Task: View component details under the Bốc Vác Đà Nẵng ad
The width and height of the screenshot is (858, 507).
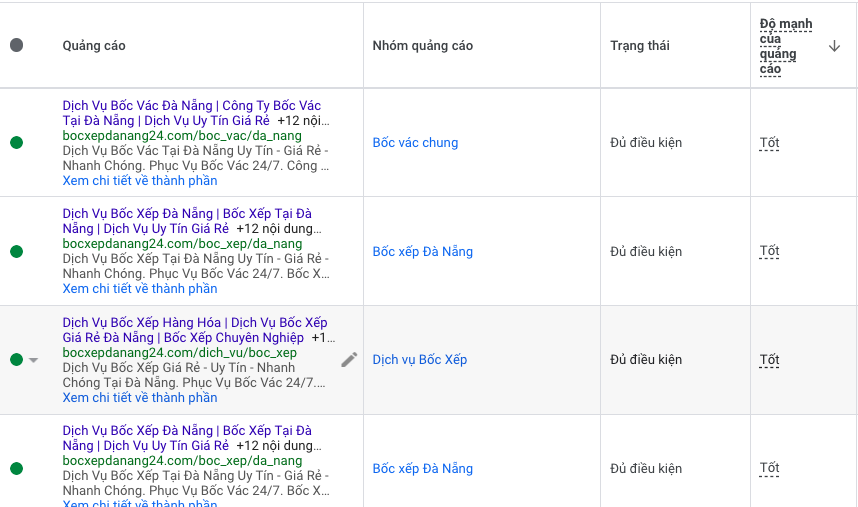Action: click(139, 181)
